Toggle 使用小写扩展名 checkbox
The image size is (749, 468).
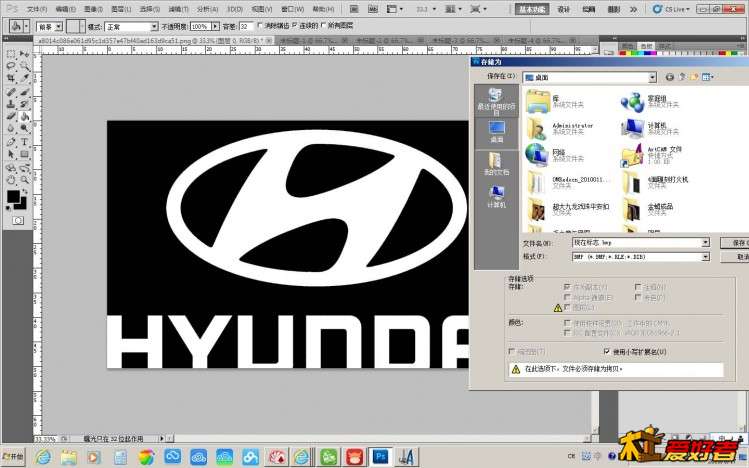[x=607, y=351]
